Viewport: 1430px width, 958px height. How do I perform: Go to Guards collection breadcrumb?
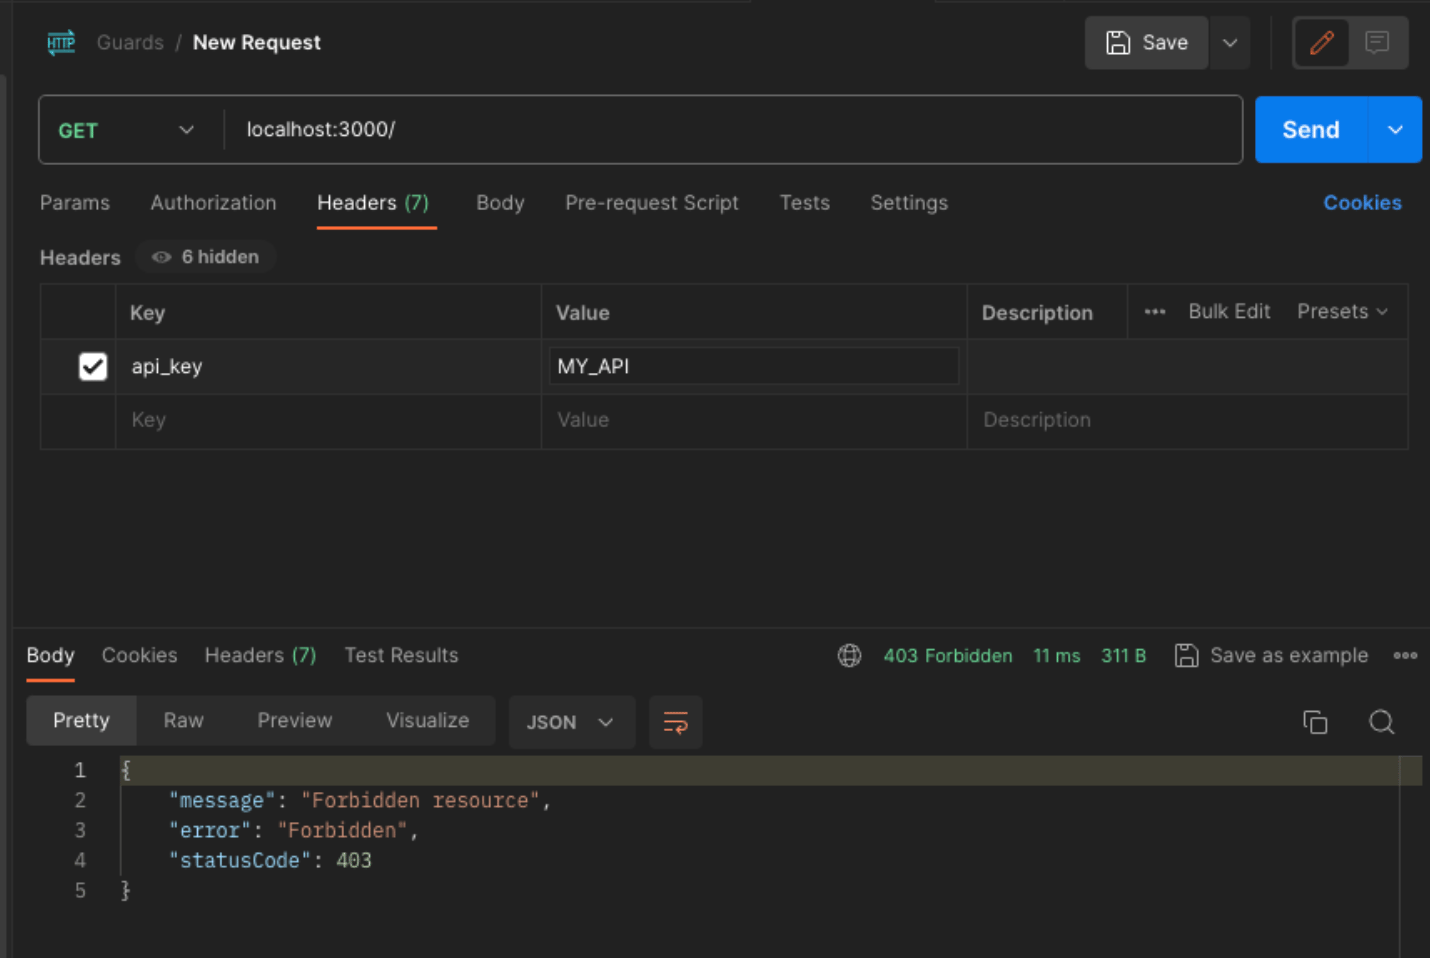(130, 43)
